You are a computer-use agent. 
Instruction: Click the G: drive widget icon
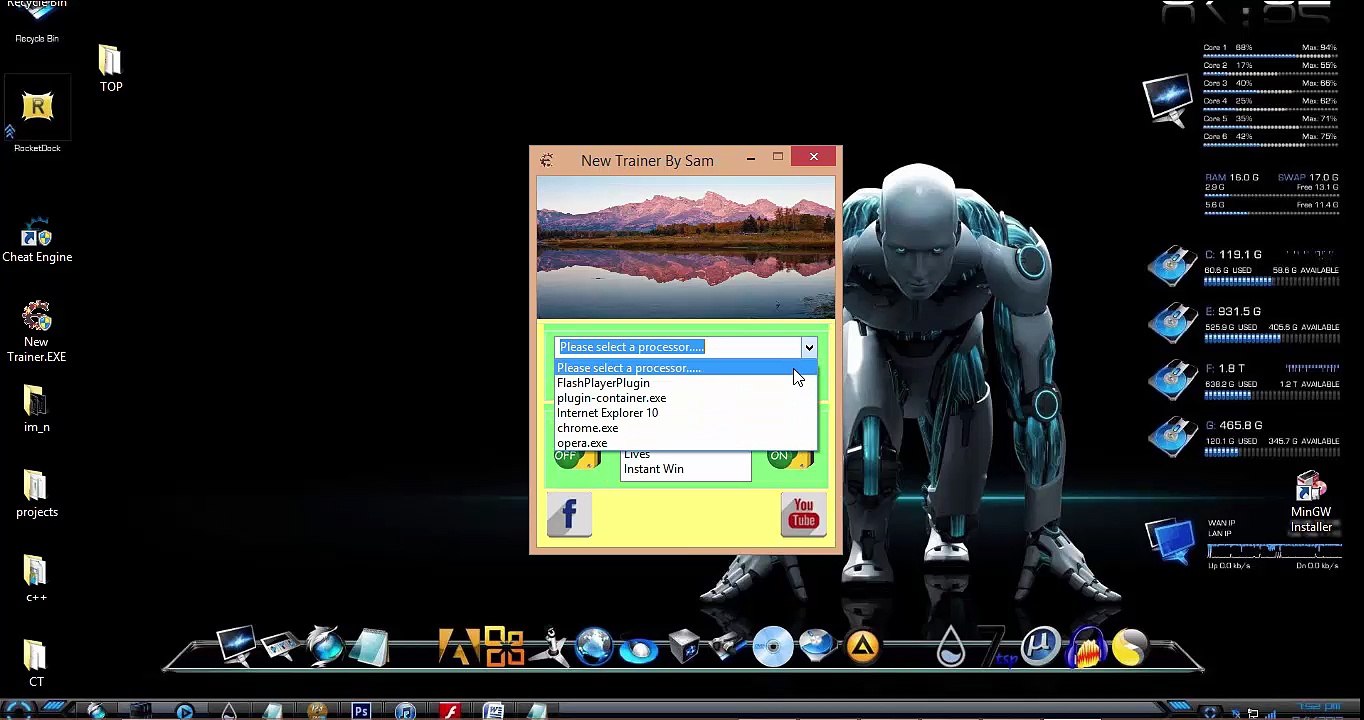(x=1172, y=437)
